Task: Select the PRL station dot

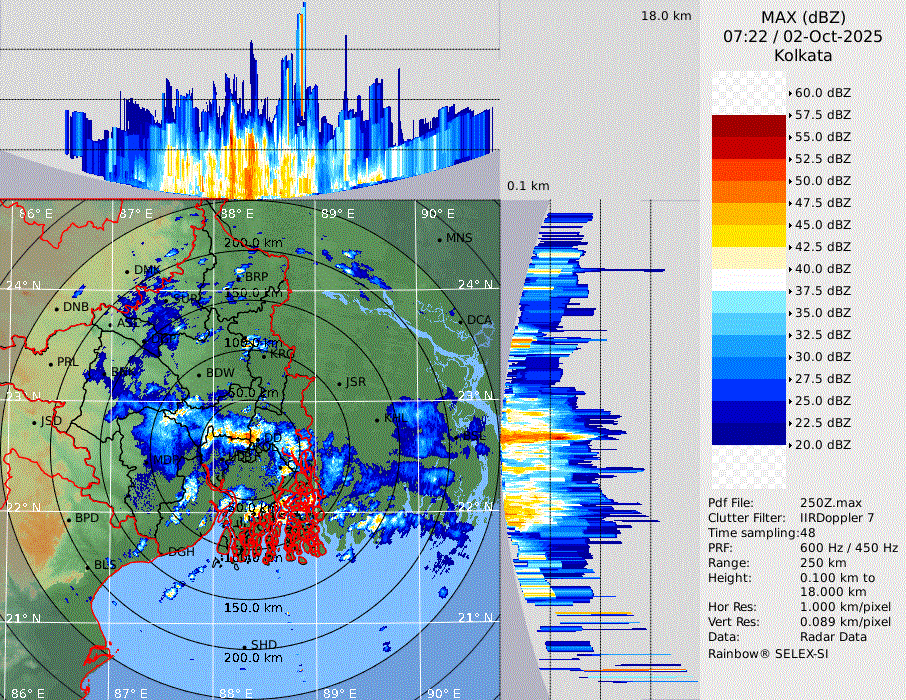Action: click(x=51, y=363)
